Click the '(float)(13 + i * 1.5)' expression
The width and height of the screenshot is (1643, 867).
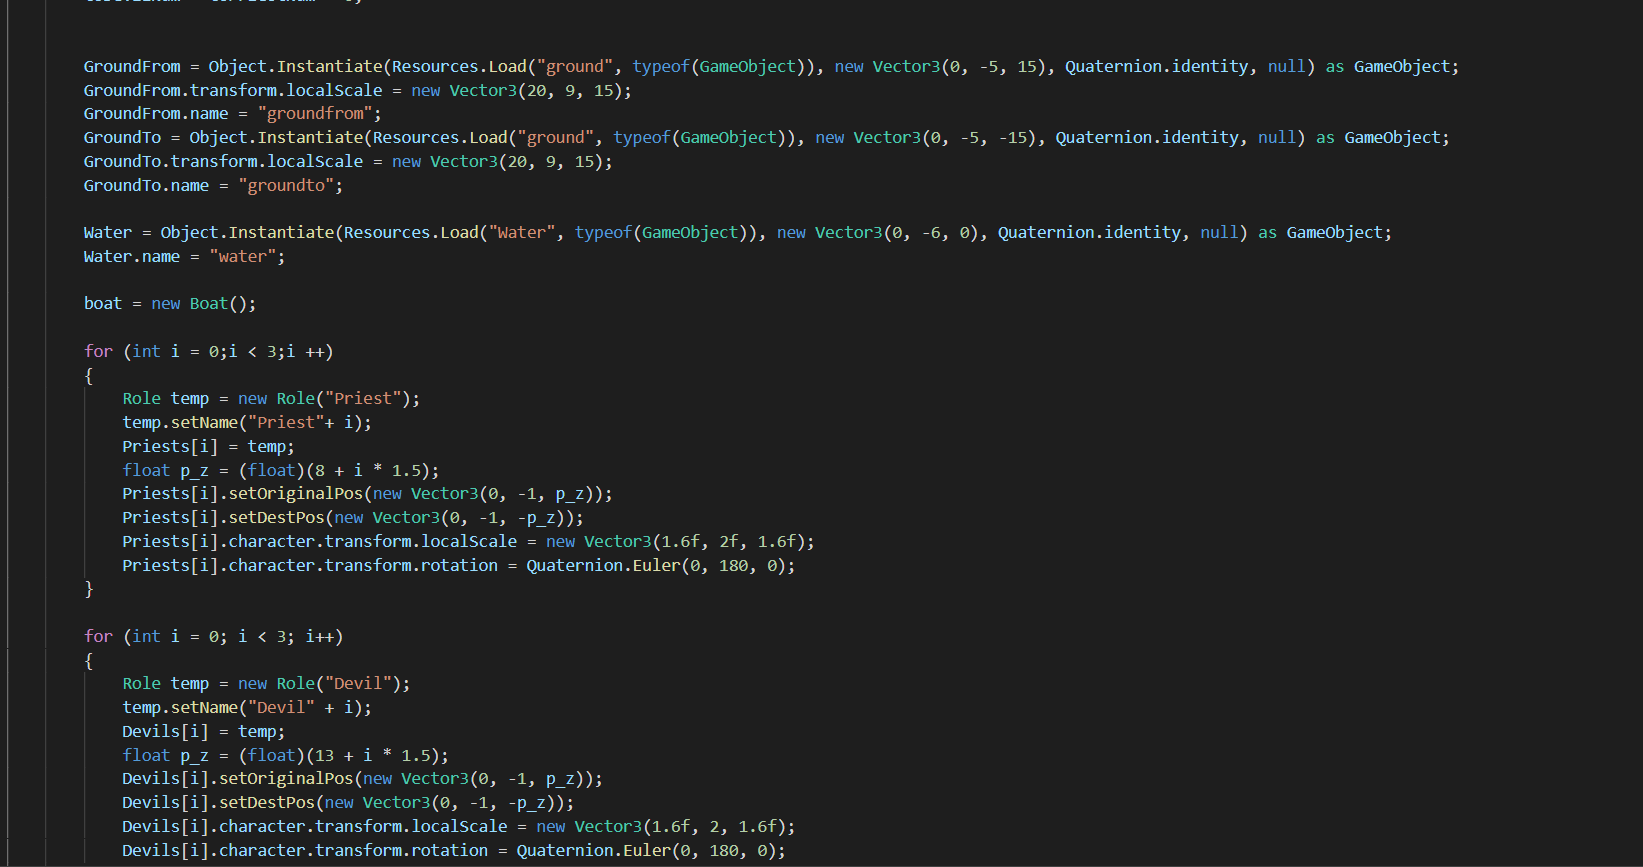click(339, 756)
